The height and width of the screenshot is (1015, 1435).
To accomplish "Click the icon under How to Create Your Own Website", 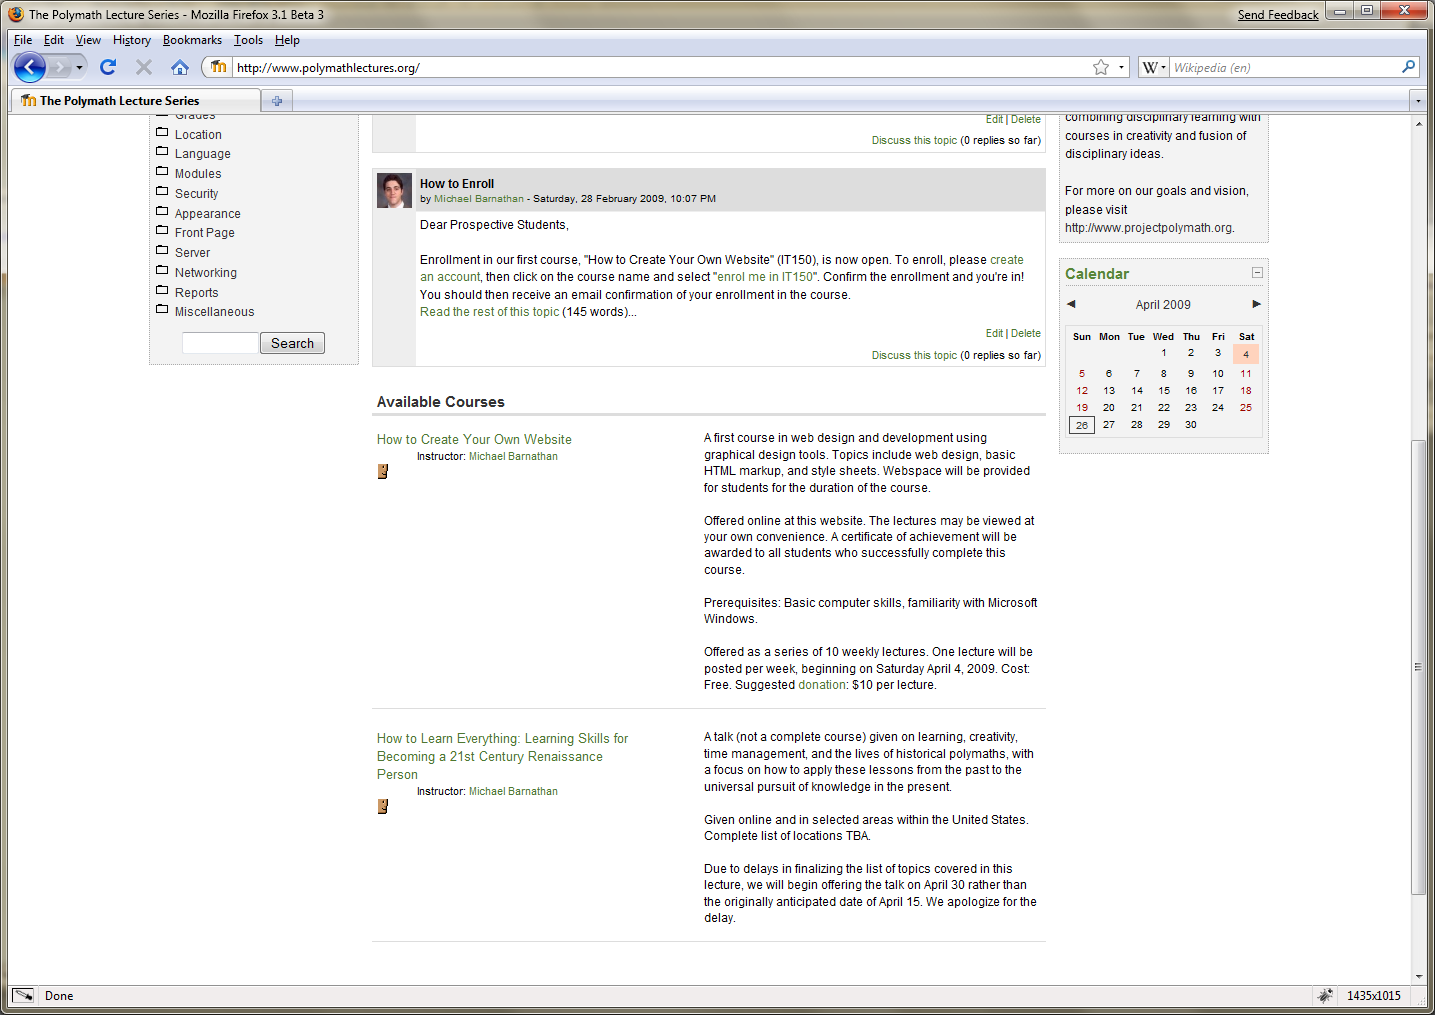I will click(x=382, y=471).
